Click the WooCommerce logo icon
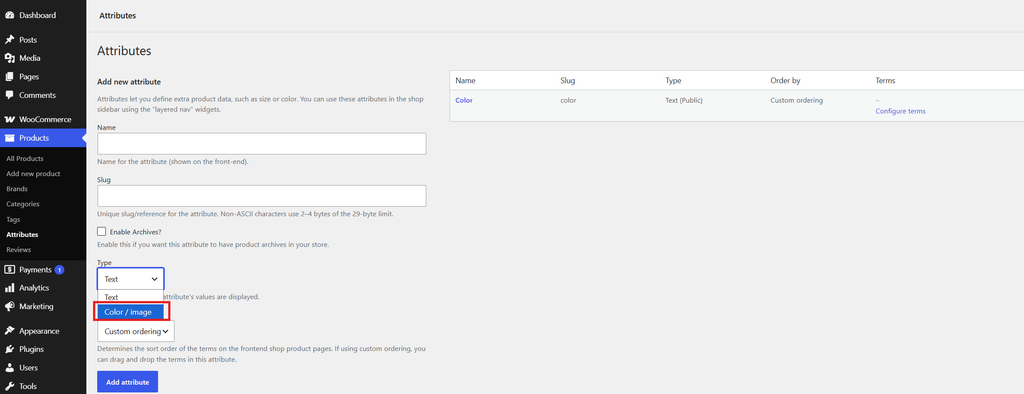1024x394 pixels. click(x=10, y=120)
